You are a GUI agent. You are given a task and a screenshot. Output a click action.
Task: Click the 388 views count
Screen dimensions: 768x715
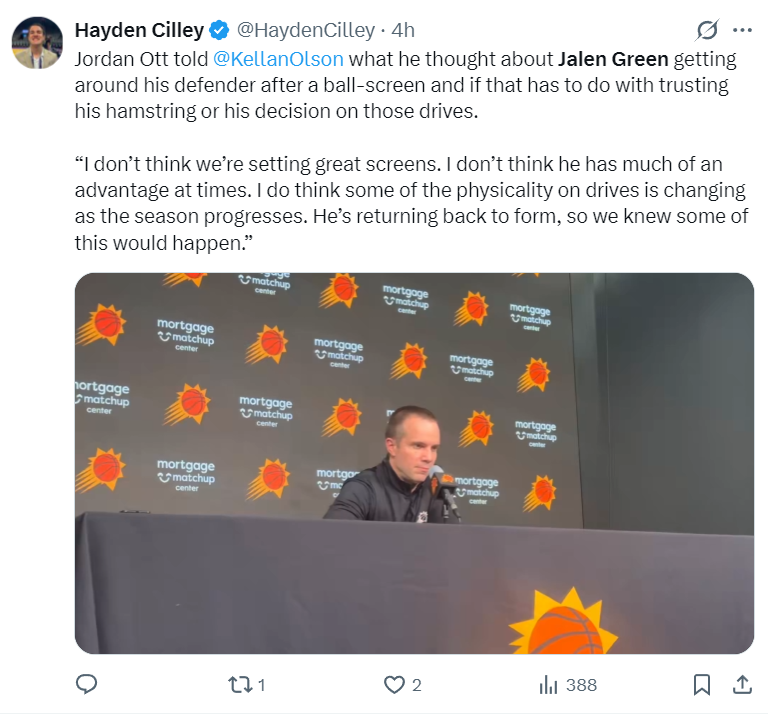(581, 685)
